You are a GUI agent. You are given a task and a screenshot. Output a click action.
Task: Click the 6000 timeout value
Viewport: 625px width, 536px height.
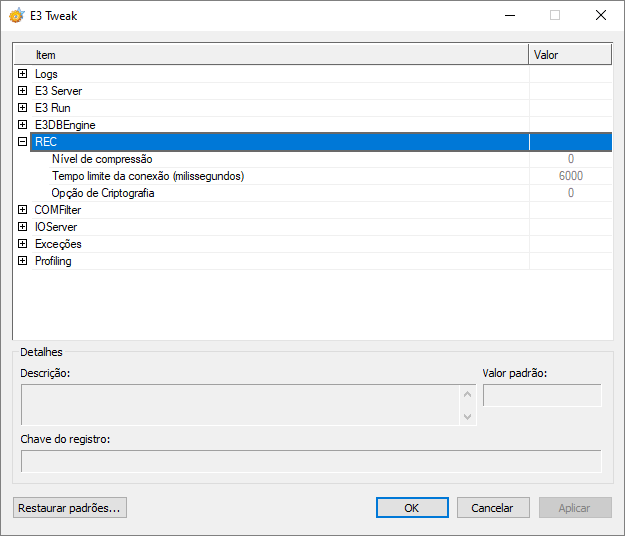[x=570, y=176]
